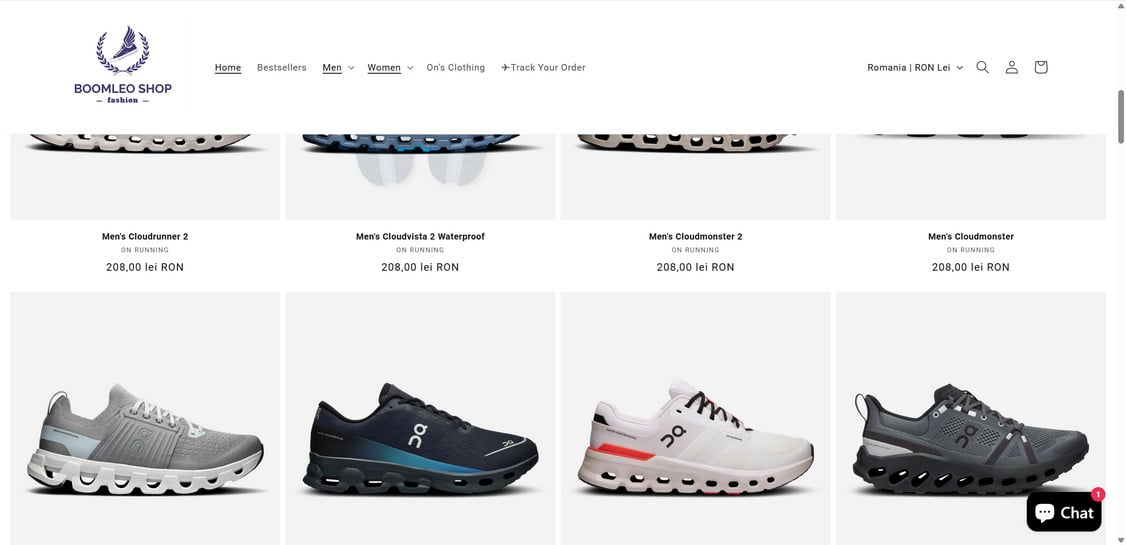Click the account login person icon
1126x545 pixels.
click(x=1011, y=67)
